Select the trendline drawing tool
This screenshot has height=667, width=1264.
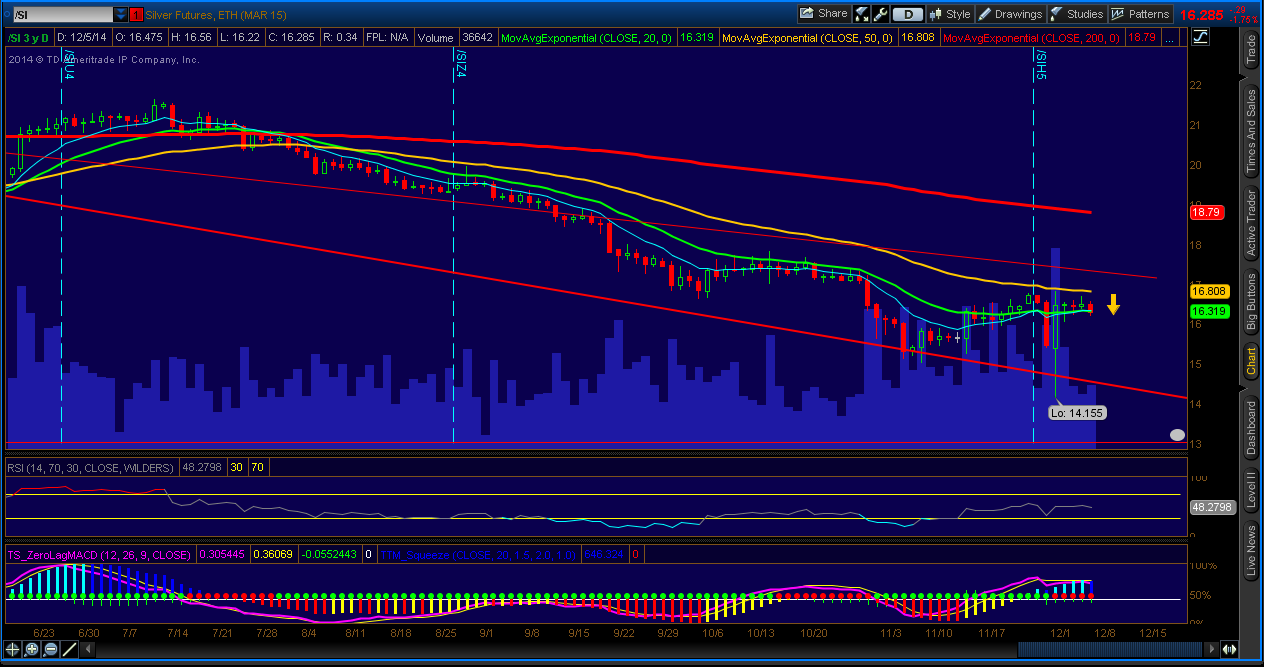click(x=69, y=649)
